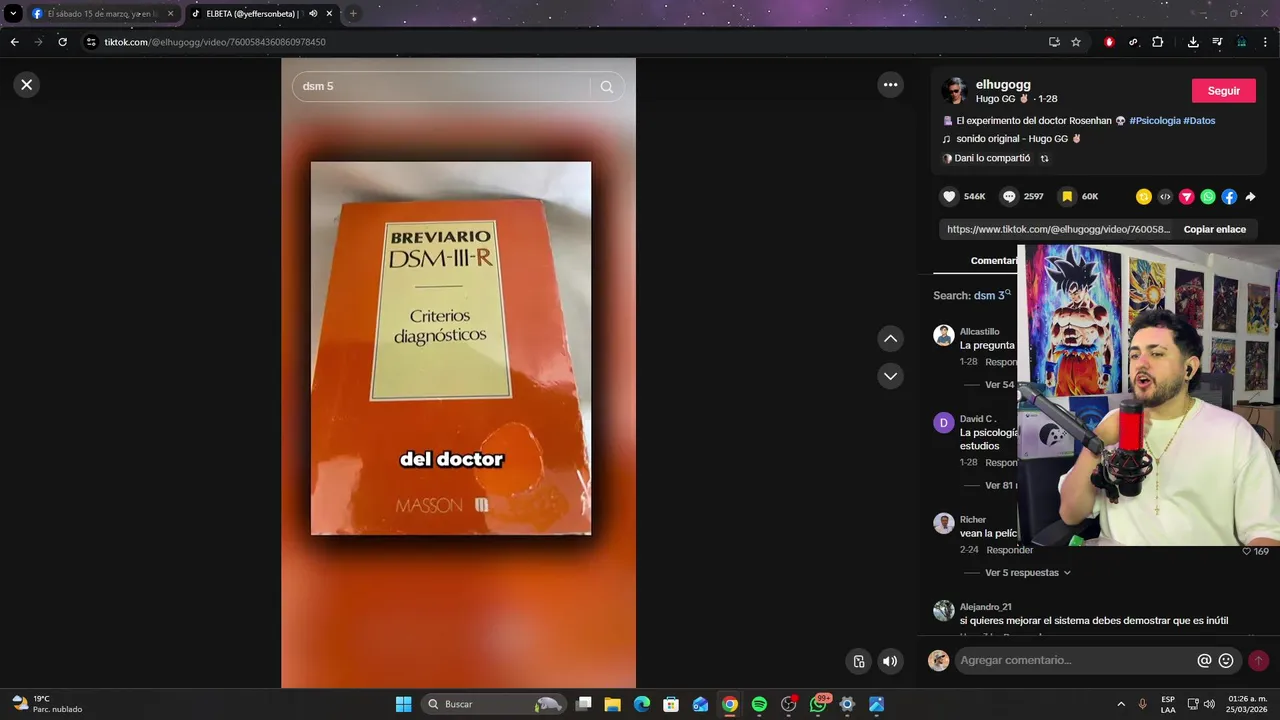Open the Windows Start menu
This screenshot has width=1280, height=720.
403,704
